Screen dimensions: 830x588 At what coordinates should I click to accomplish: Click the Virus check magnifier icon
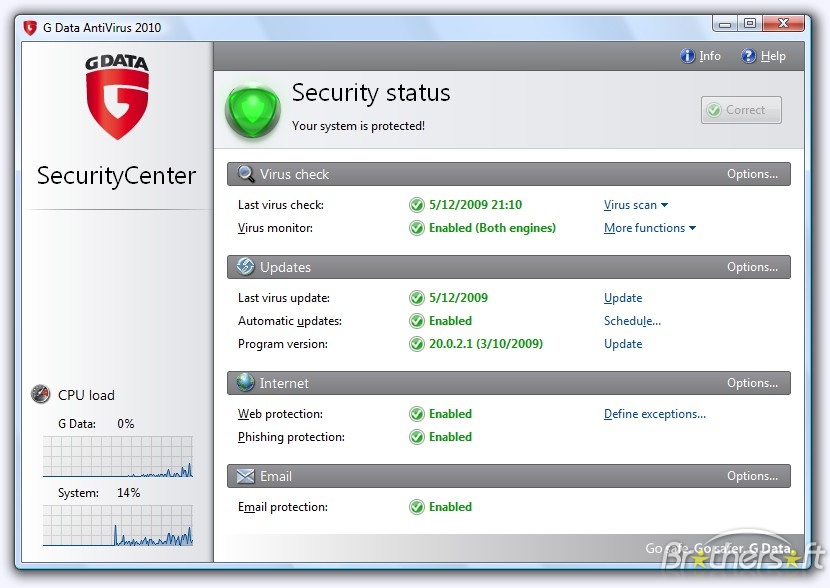coord(245,173)
